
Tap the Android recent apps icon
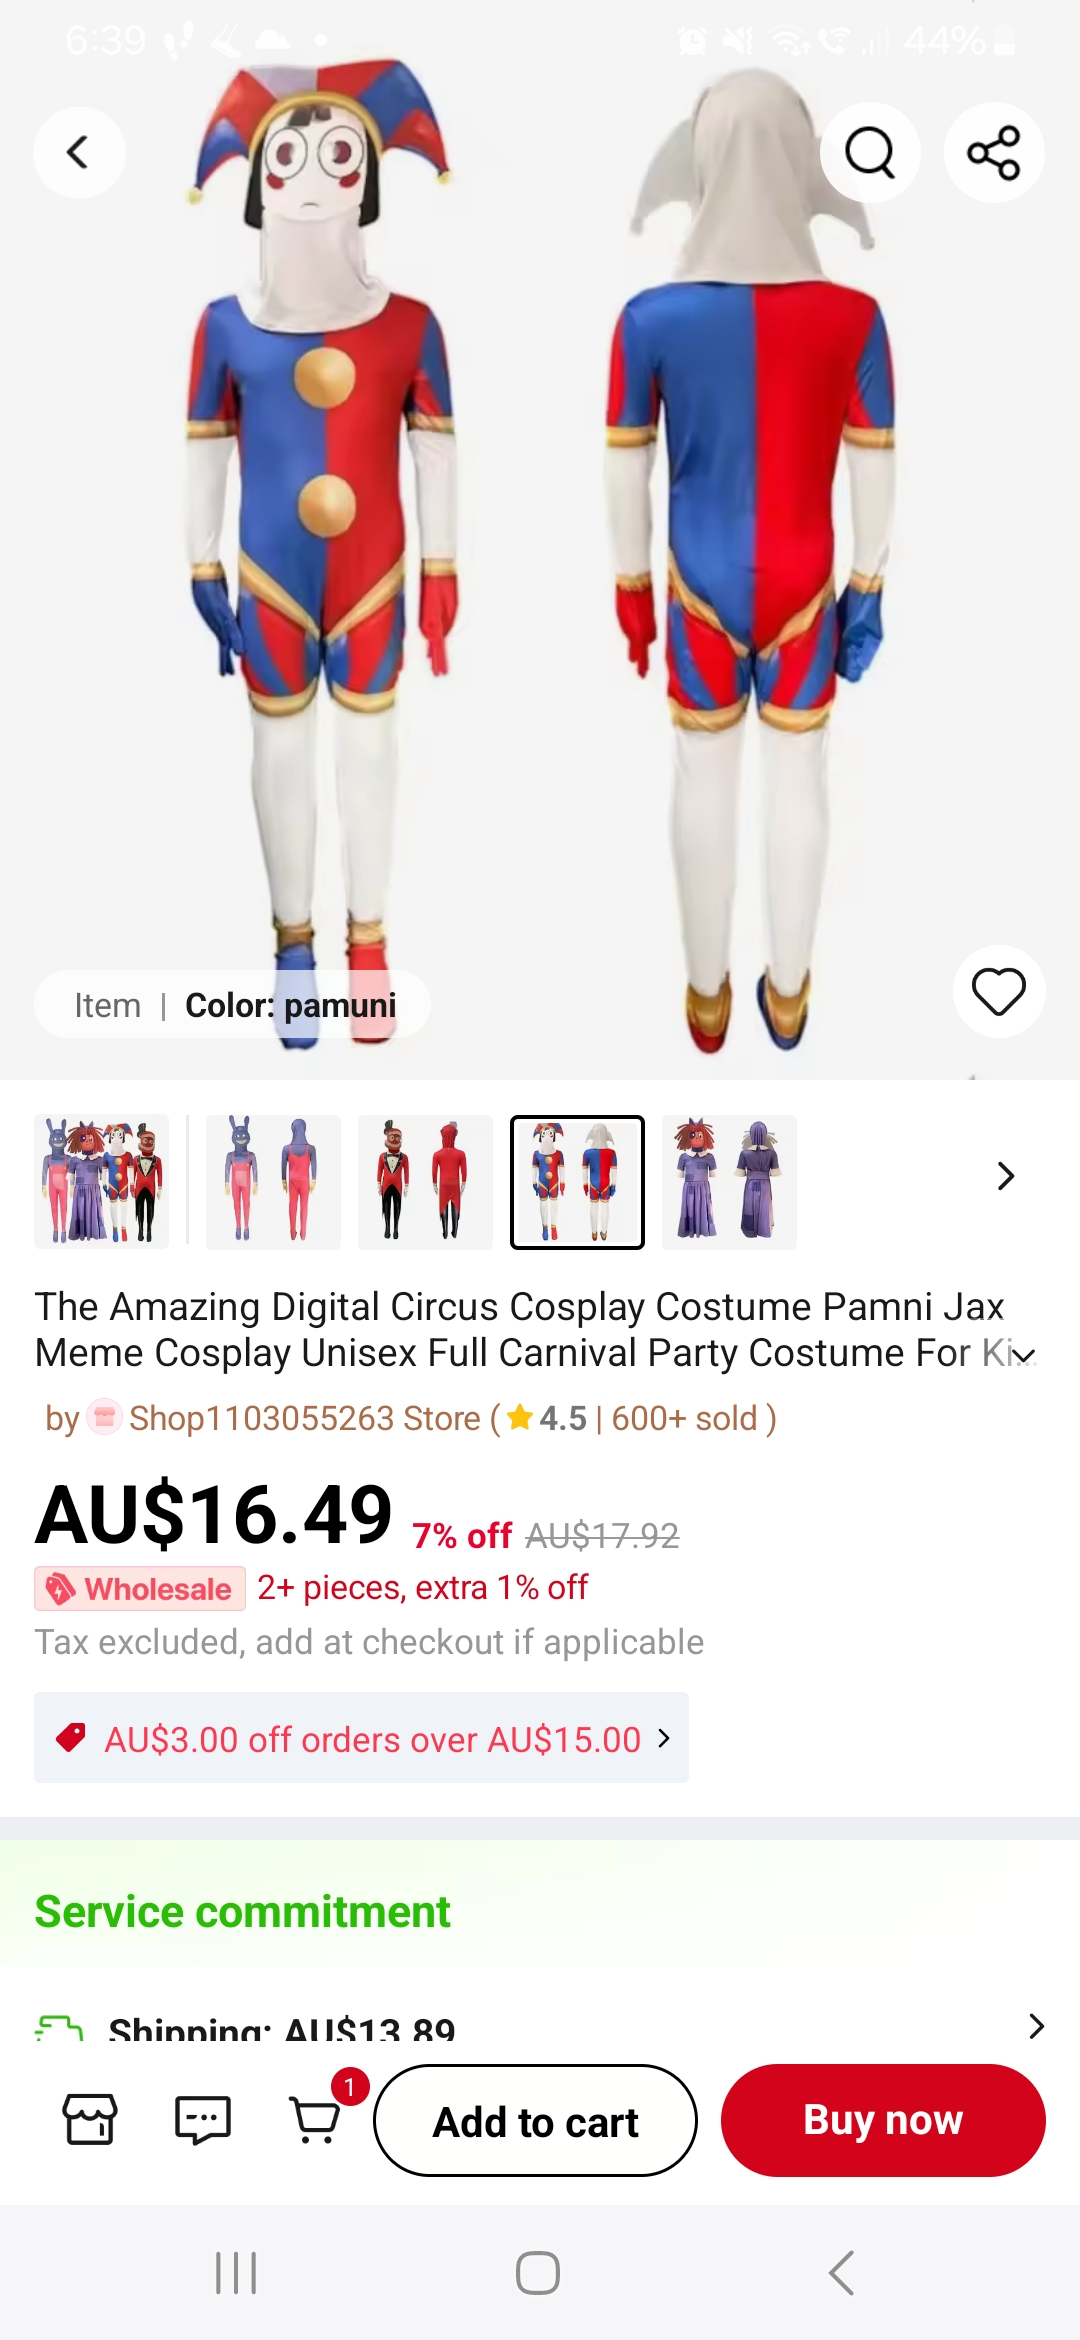237,2273
